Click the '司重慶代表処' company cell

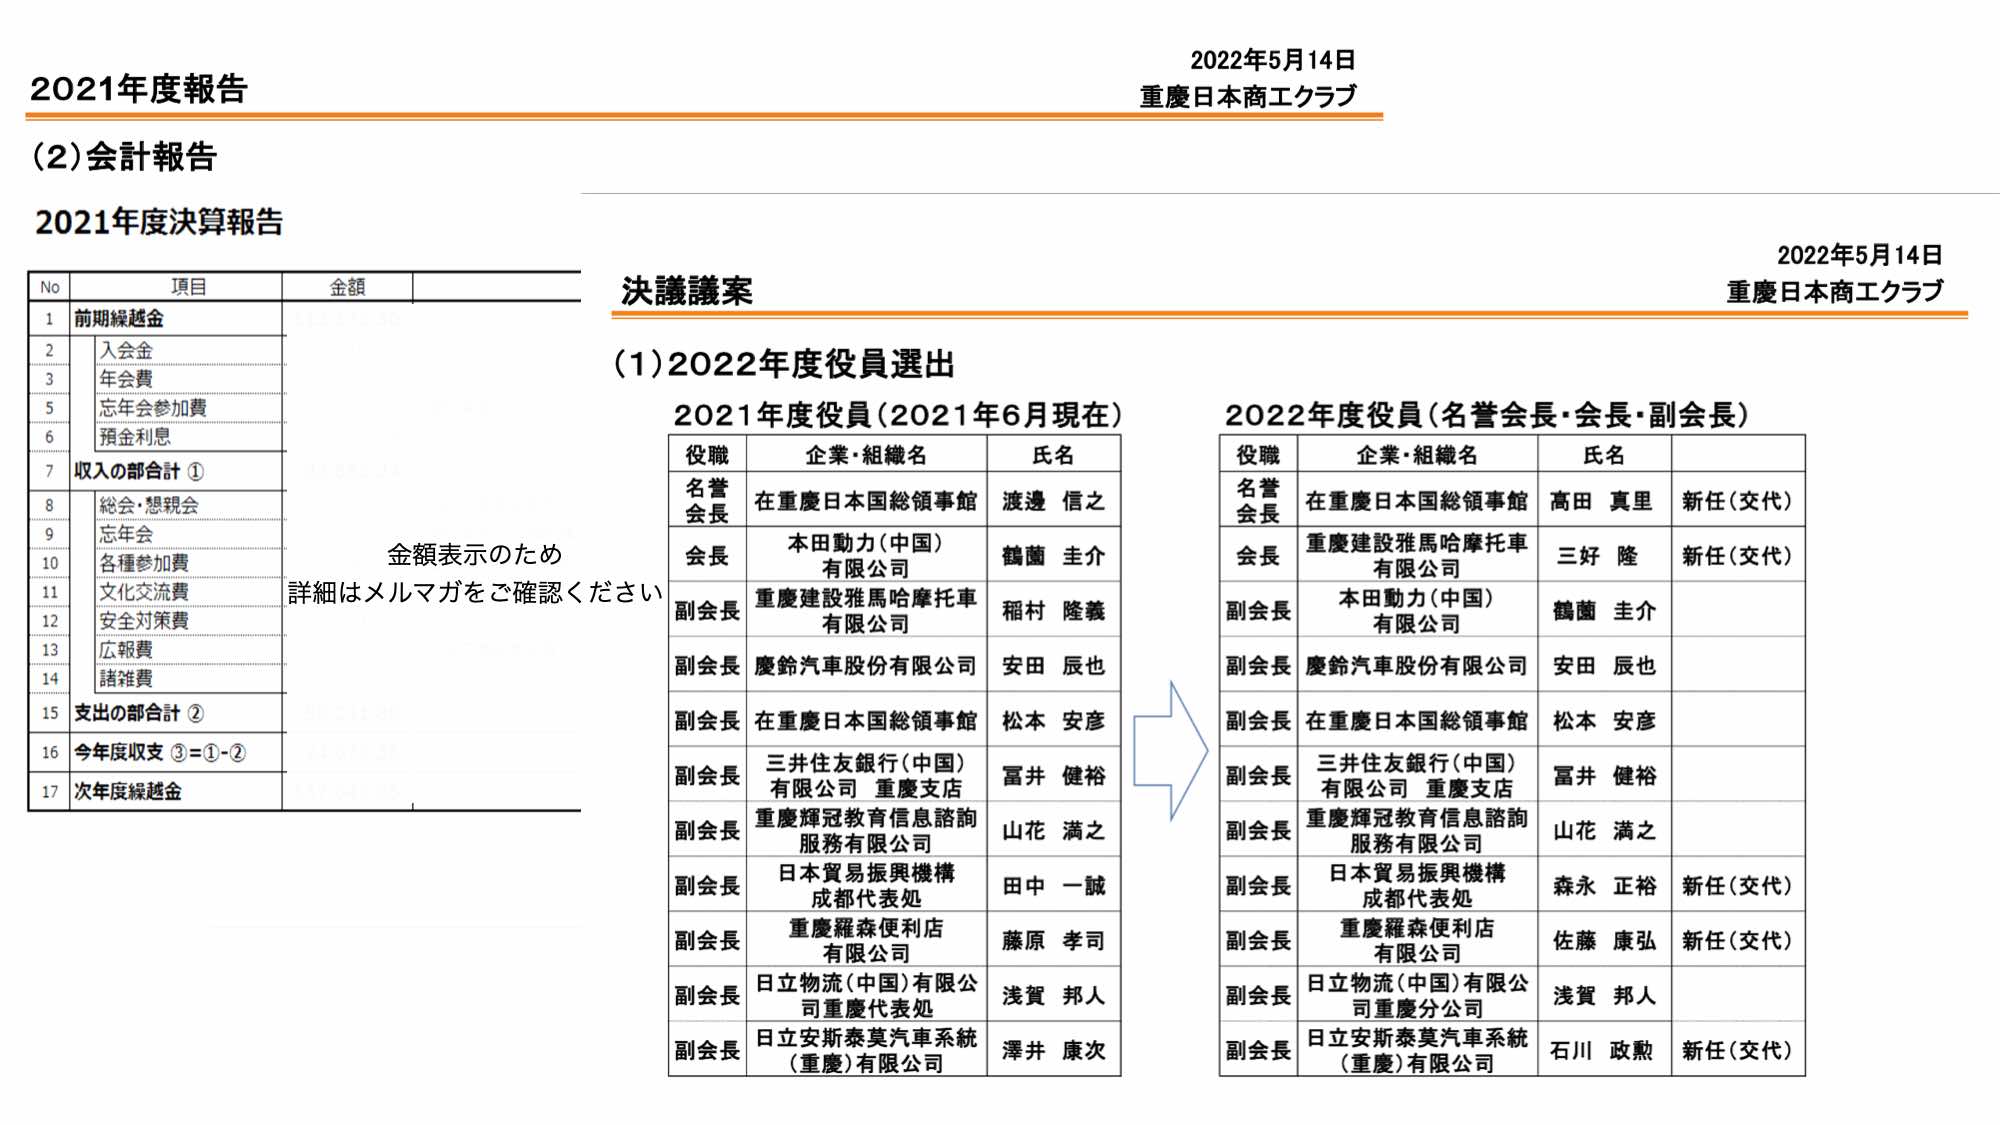click(867, 996)
